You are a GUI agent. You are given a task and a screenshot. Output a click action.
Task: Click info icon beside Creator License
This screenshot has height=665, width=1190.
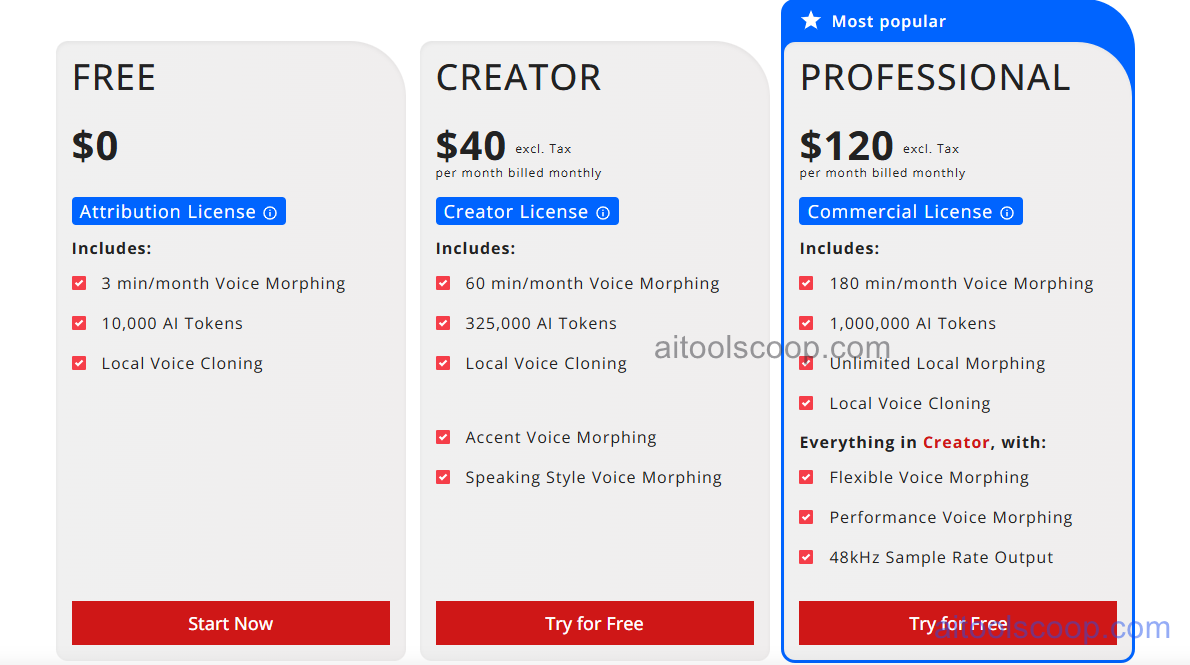click(x=604, y=211)
